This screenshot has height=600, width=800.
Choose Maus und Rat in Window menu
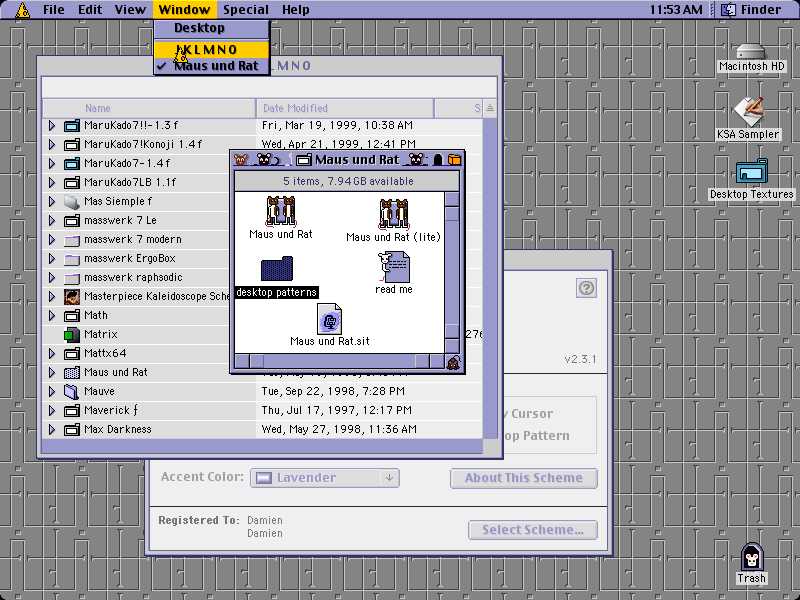[x=212, y=66]
